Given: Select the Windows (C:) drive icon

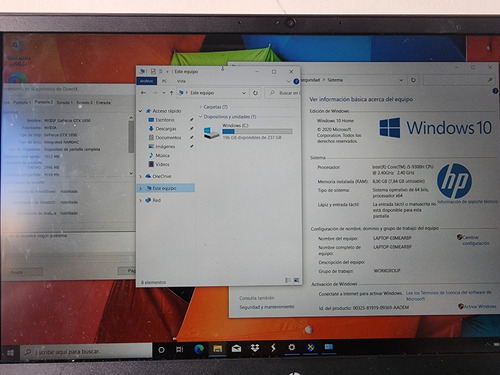Looking at the screenshot, I should (x=211, y=132).
